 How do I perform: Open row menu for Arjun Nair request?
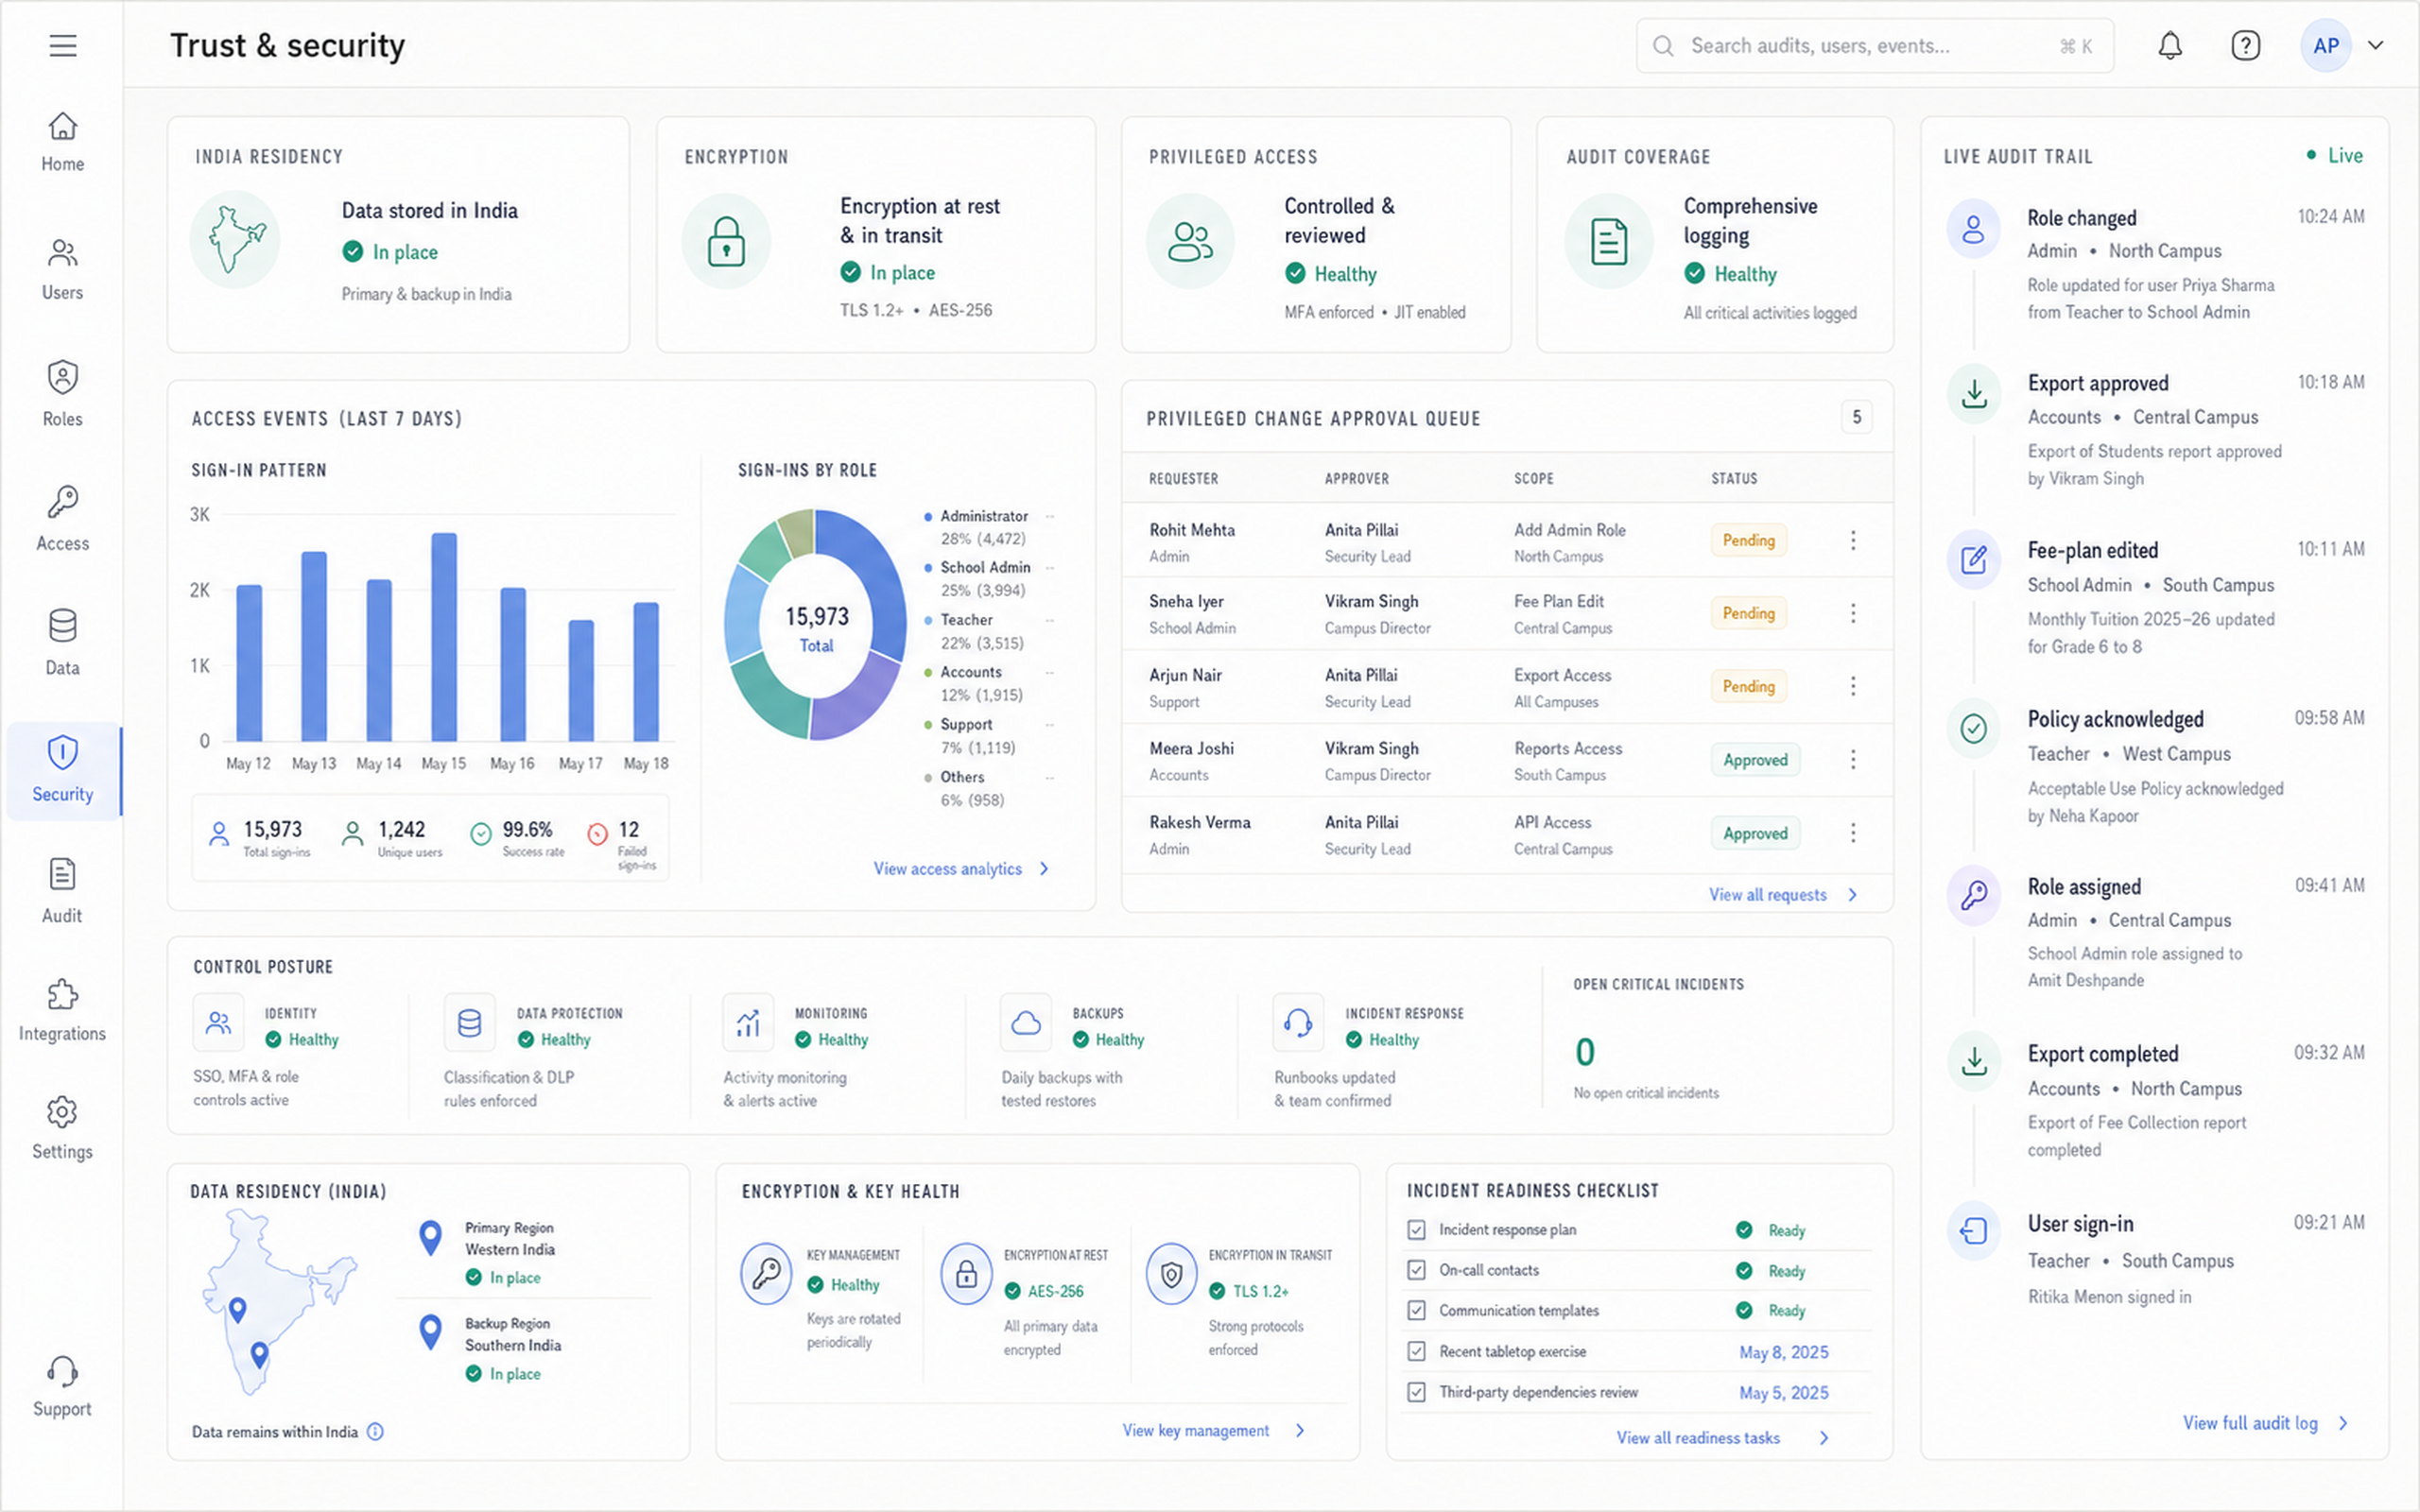pyautogui.click(x=1853, y=686)
